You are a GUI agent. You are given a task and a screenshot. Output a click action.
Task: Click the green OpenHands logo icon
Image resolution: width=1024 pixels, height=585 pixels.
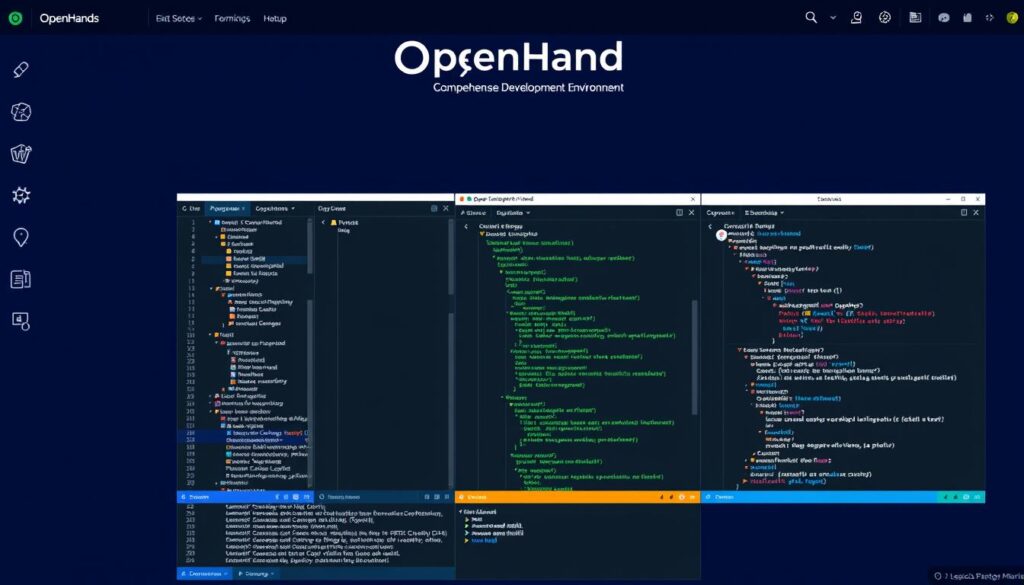tap(16, 18)
